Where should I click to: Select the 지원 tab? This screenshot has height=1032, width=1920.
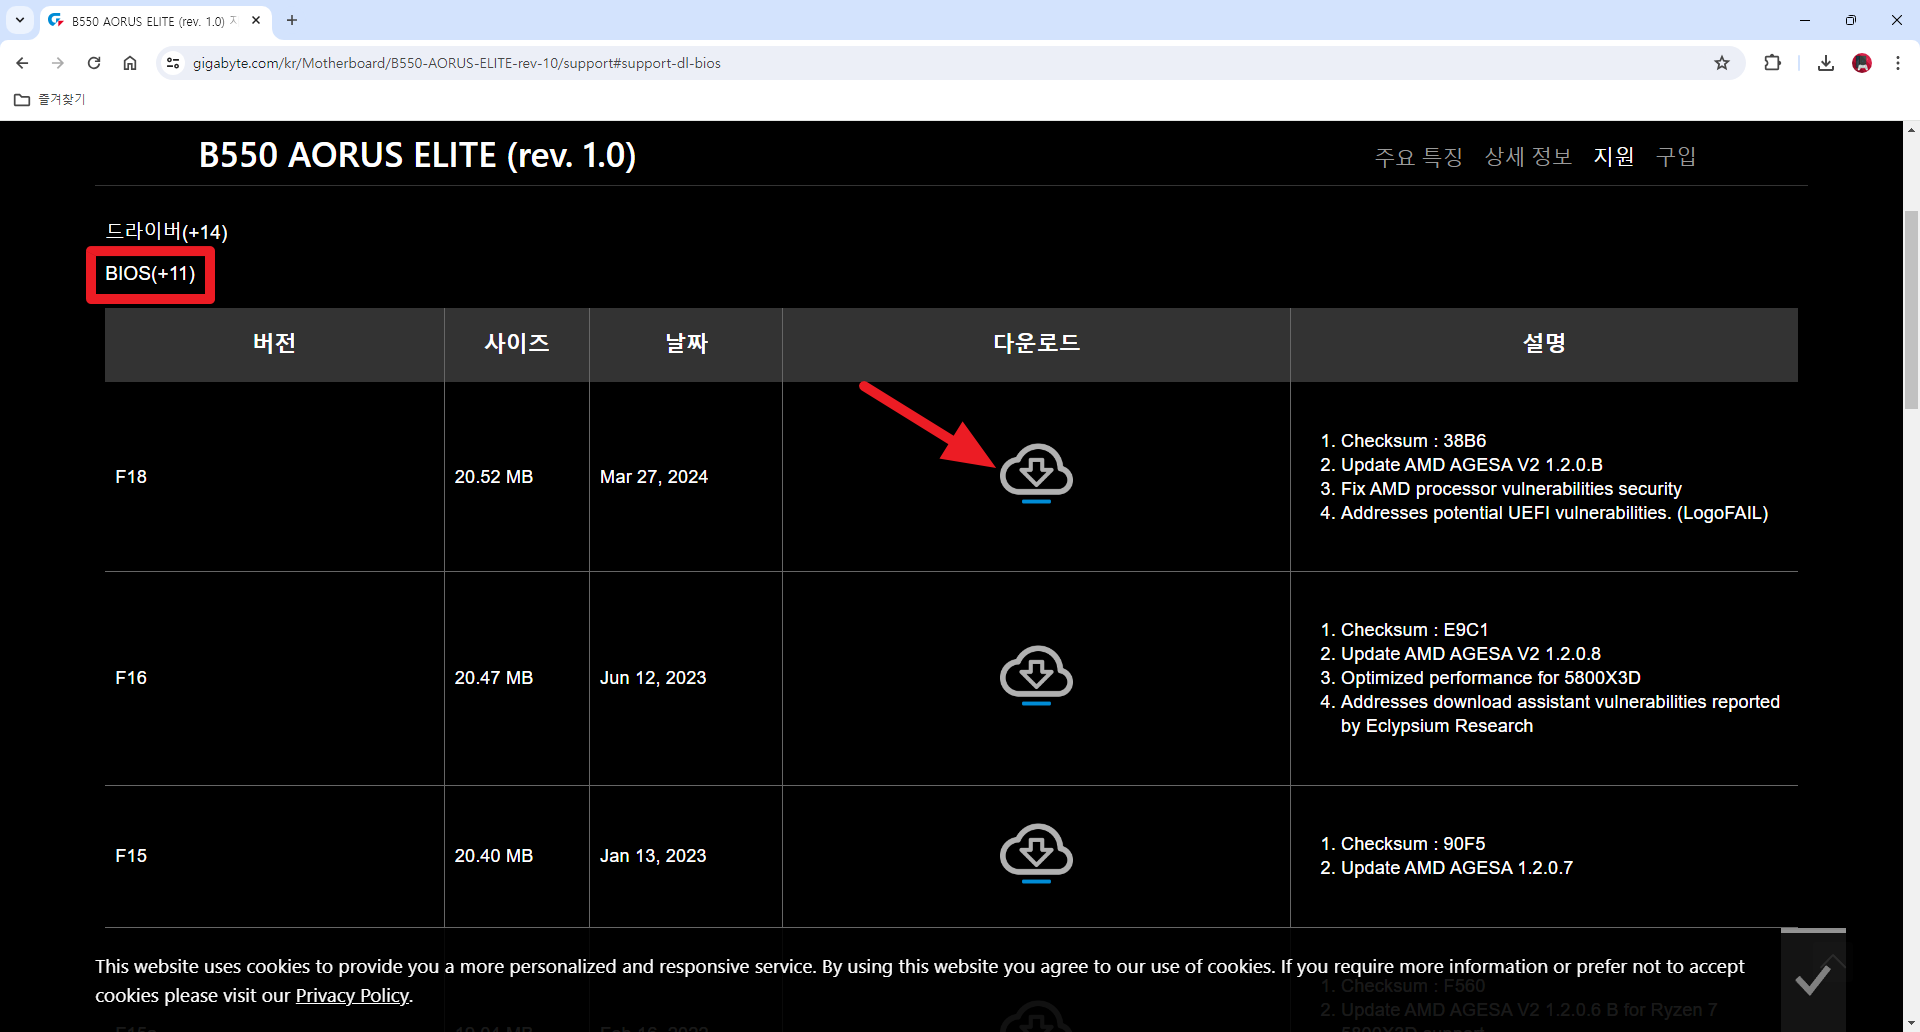tap(1614, 156)
